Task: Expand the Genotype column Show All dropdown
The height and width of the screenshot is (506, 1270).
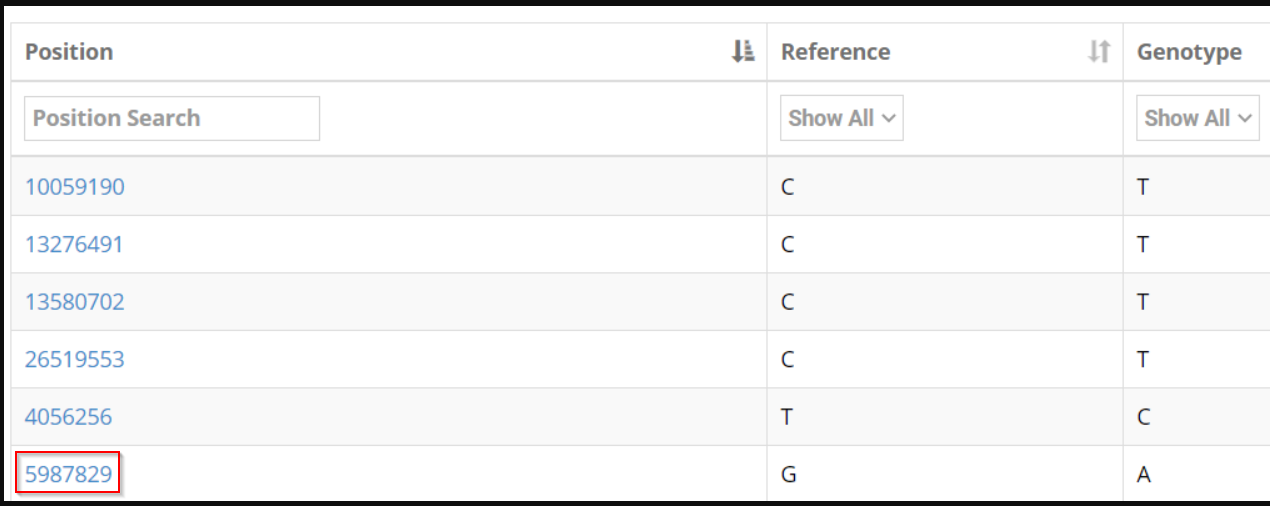Action: pyautogui.click(x=1197, y=118)
